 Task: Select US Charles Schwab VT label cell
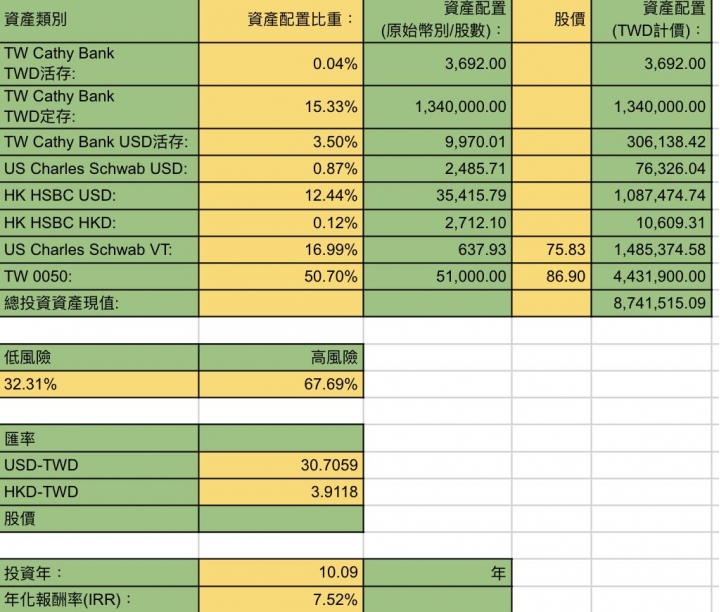click(x=99, y=250)
